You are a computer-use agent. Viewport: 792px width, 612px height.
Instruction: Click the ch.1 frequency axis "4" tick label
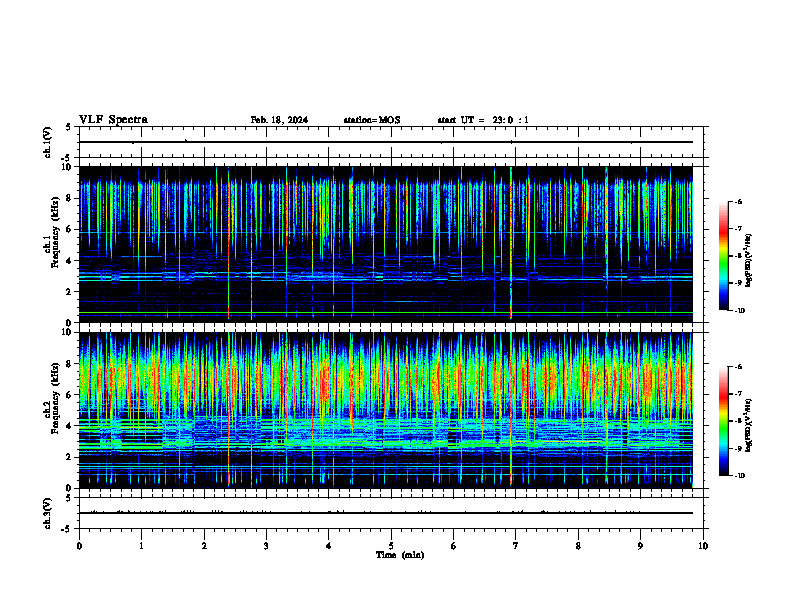click(x=69, y=261)
